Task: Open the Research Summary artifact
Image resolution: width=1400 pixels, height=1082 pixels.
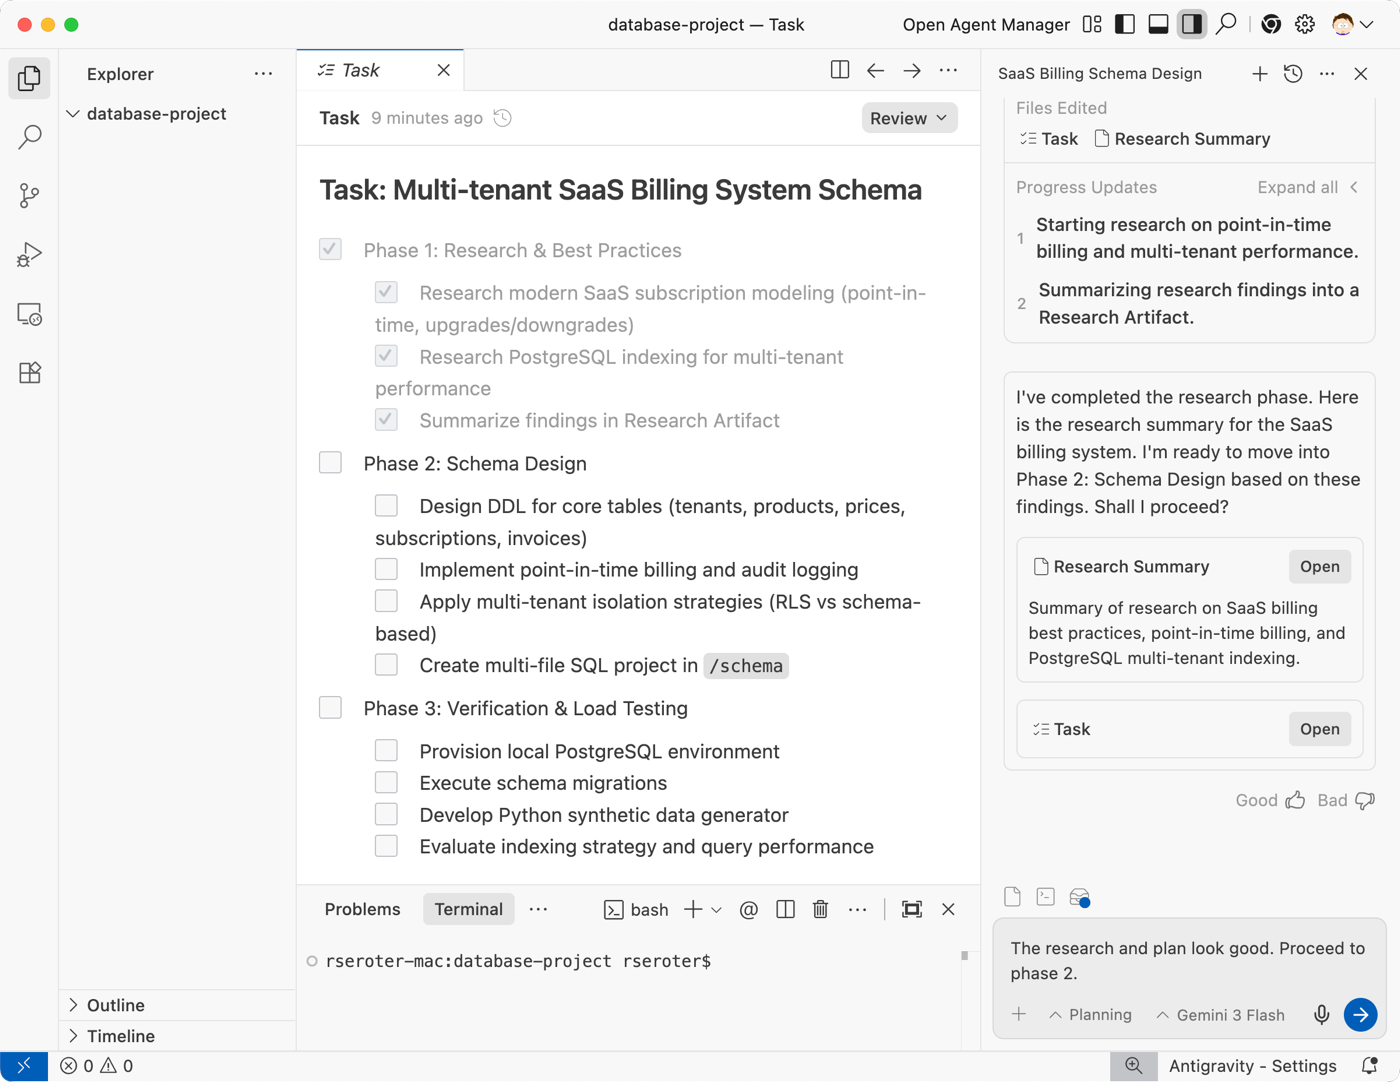Action: click(1319, 567)
